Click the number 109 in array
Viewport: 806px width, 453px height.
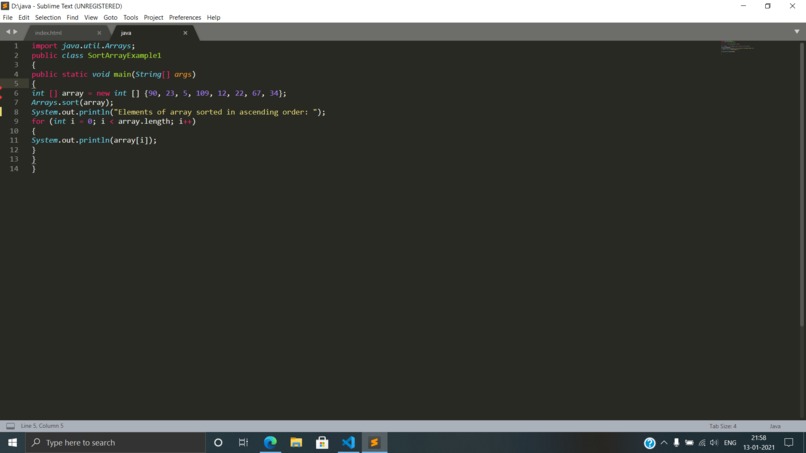(203, 93)
